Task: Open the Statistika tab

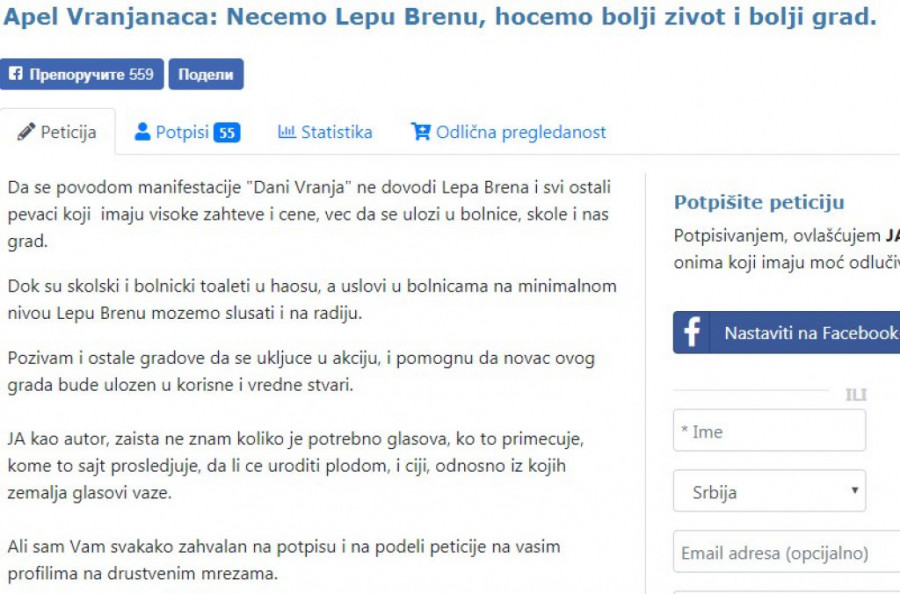Action: (325, 132)
